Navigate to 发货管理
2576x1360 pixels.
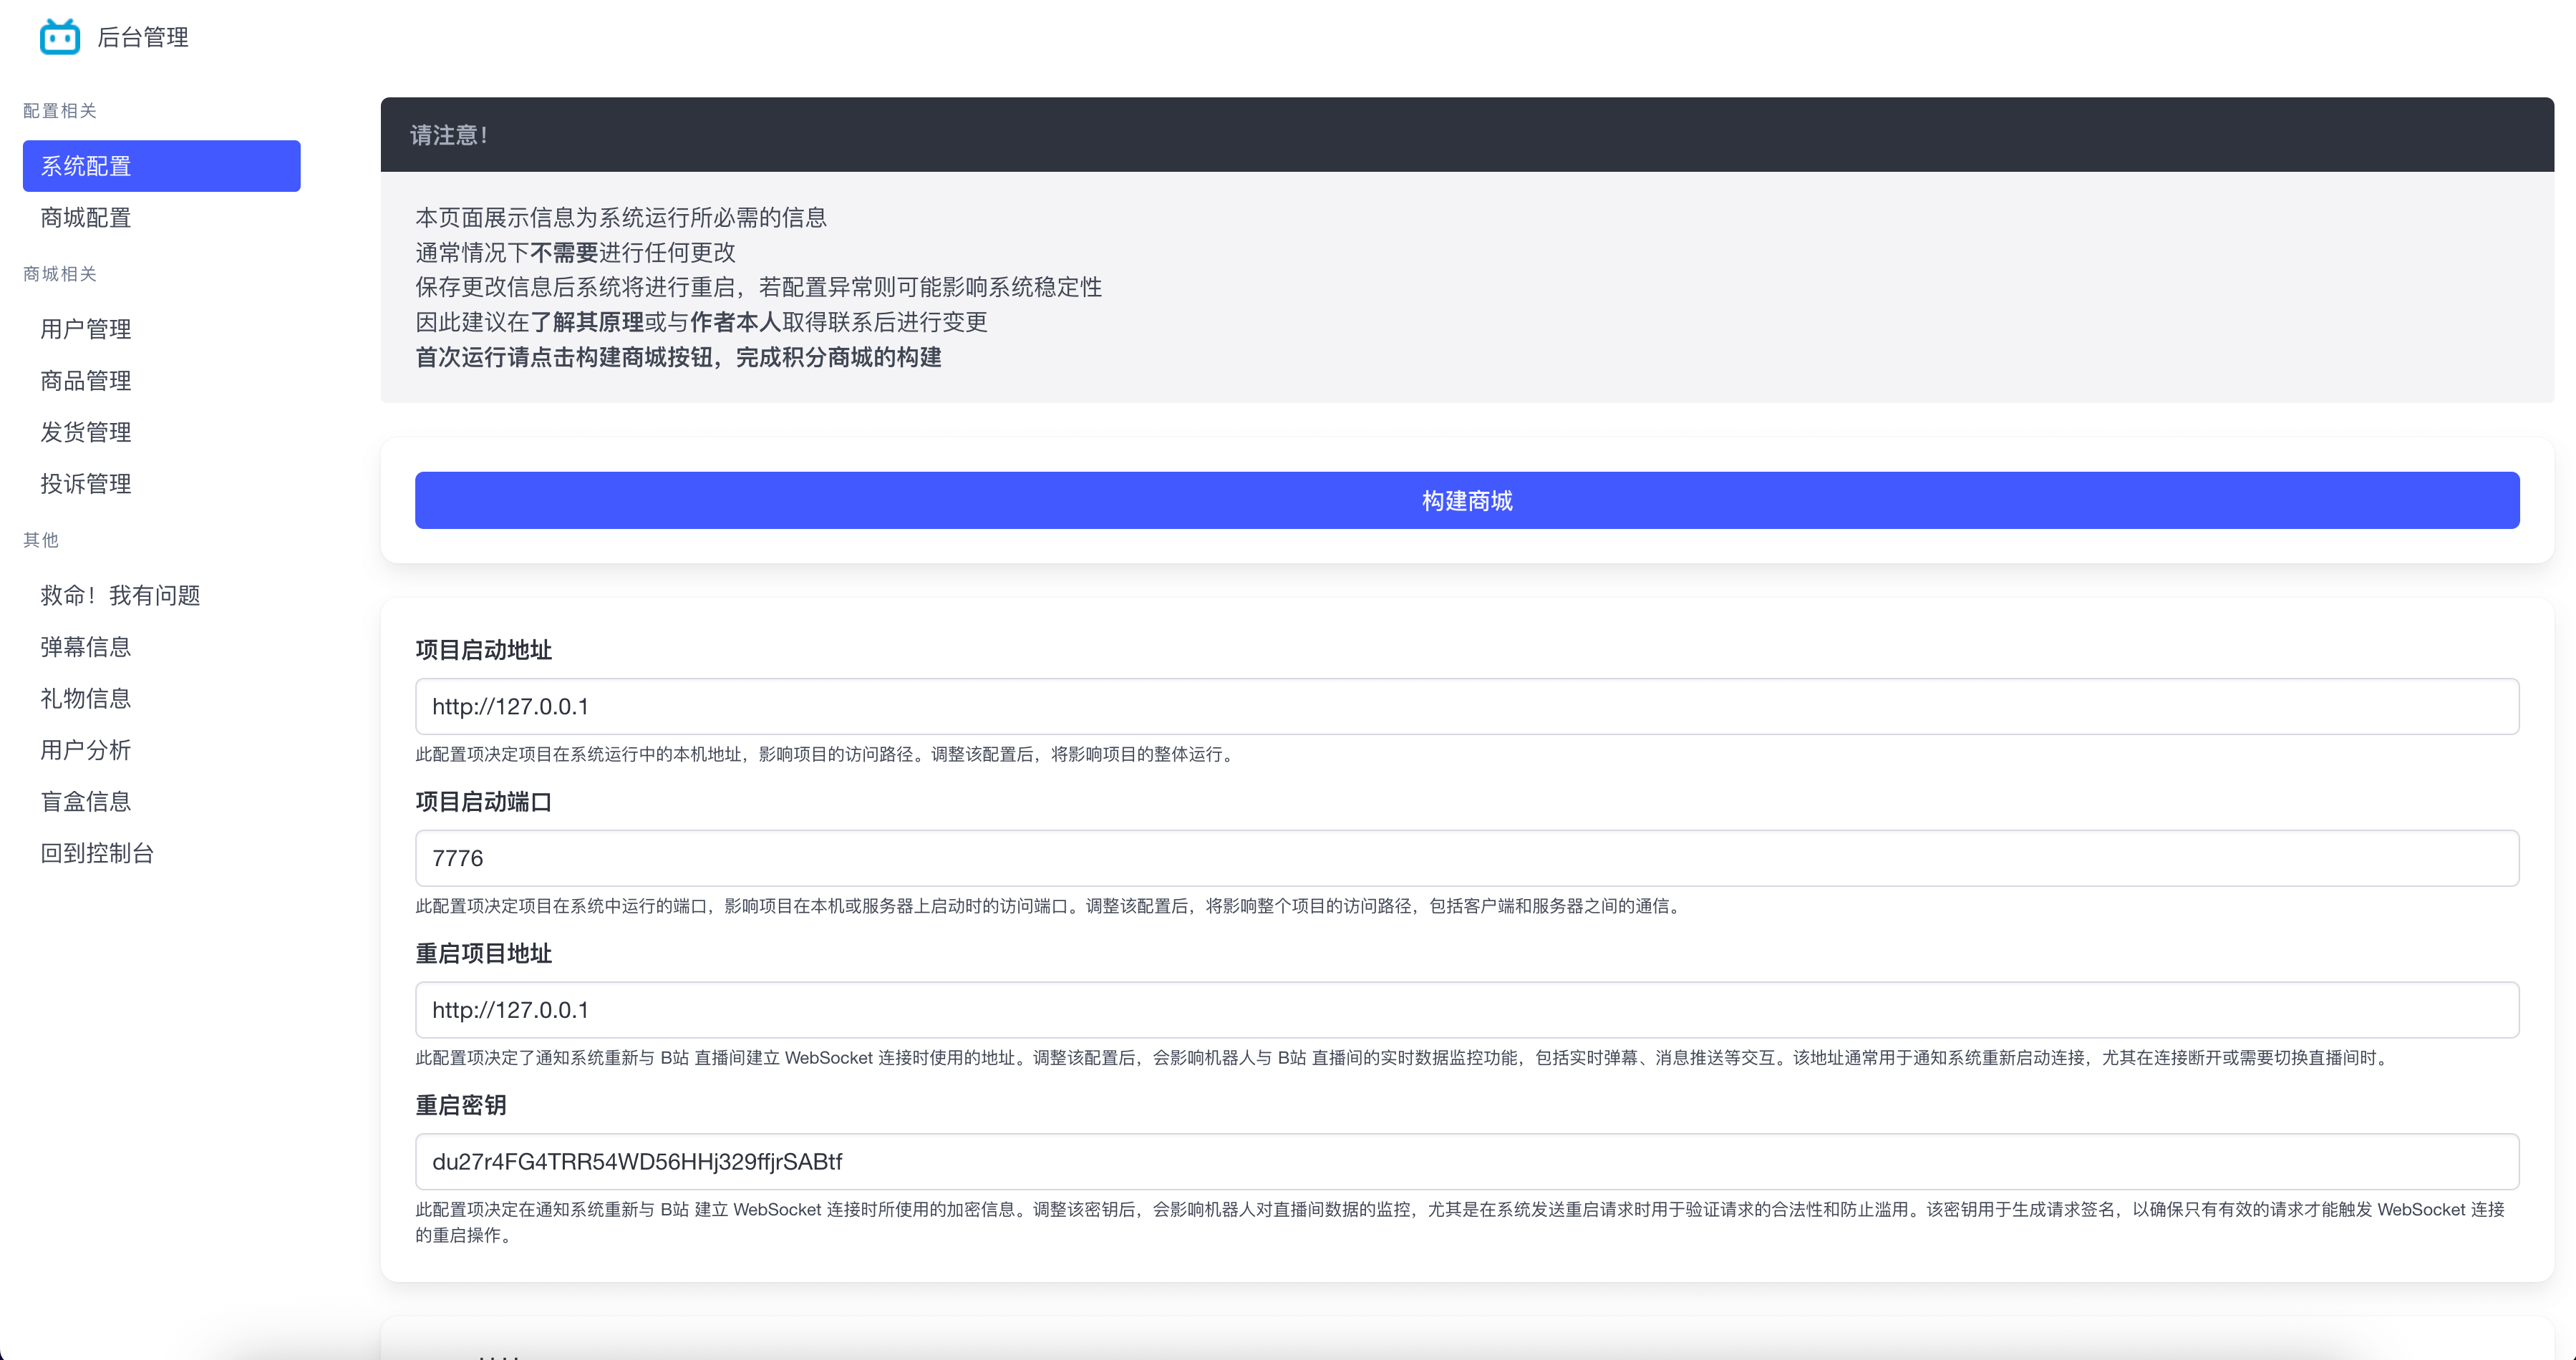click(86, 432)
